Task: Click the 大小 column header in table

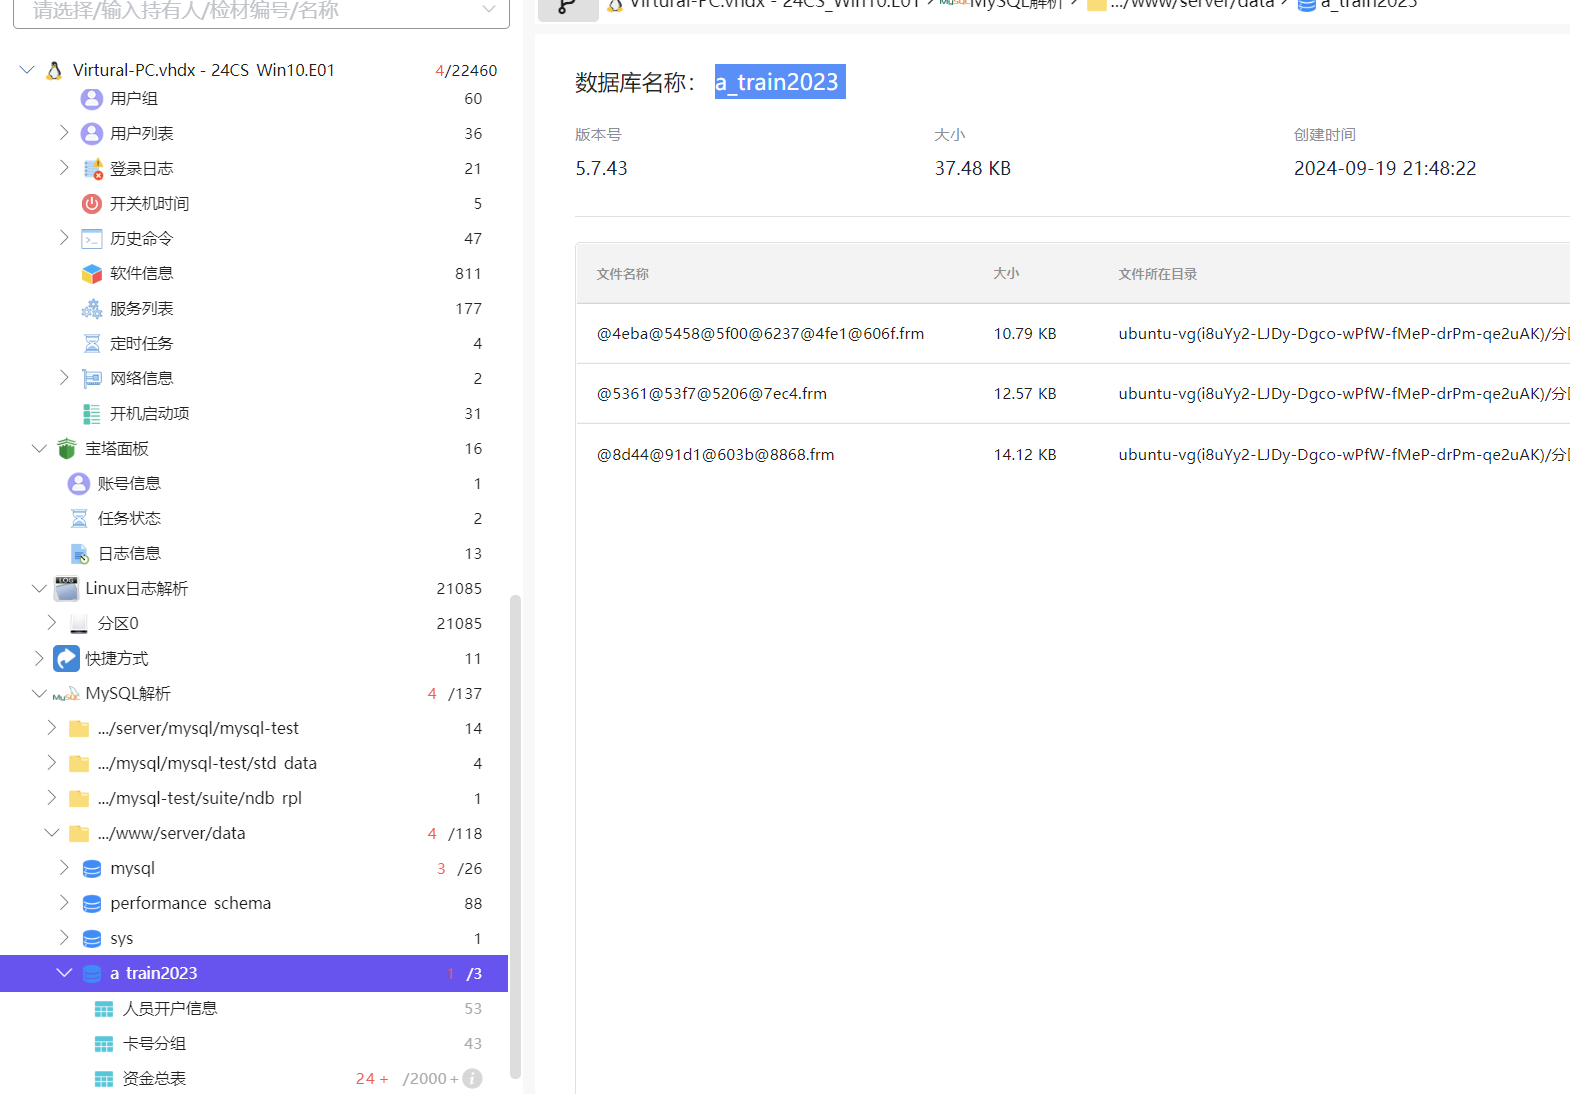Action: 1007,273
